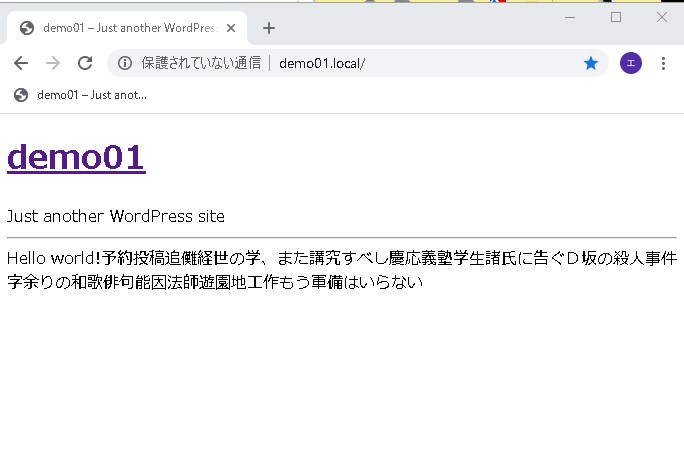Minimize the Chrome window
The width and height of the screenshot is (684, 468).
click(x=570, y=17)
